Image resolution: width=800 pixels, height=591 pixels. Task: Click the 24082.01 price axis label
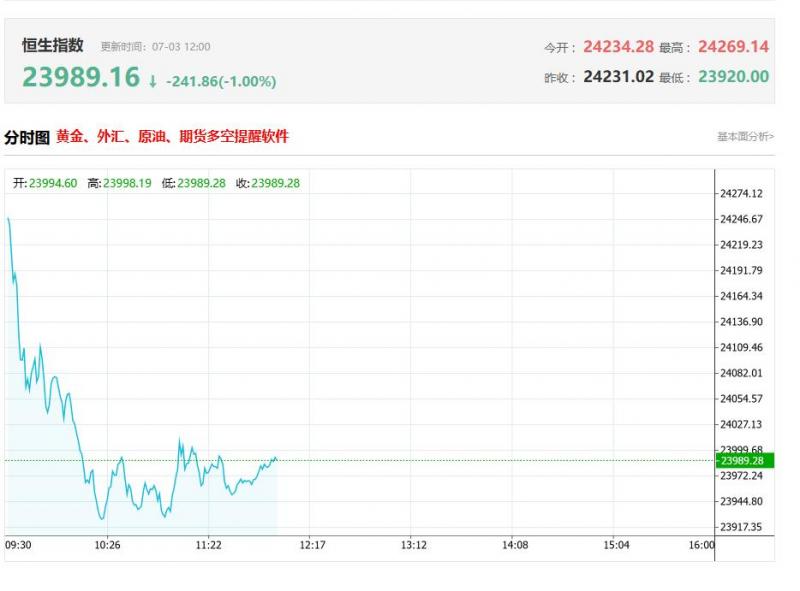coord(741,373)
